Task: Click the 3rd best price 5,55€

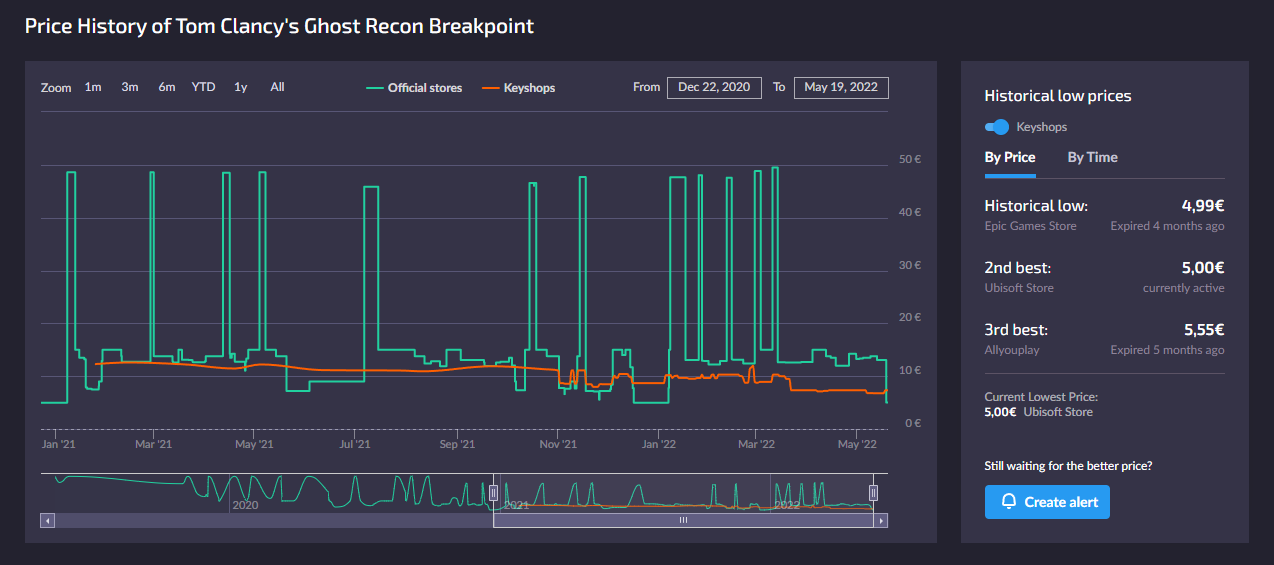Action: point(1203,330)
